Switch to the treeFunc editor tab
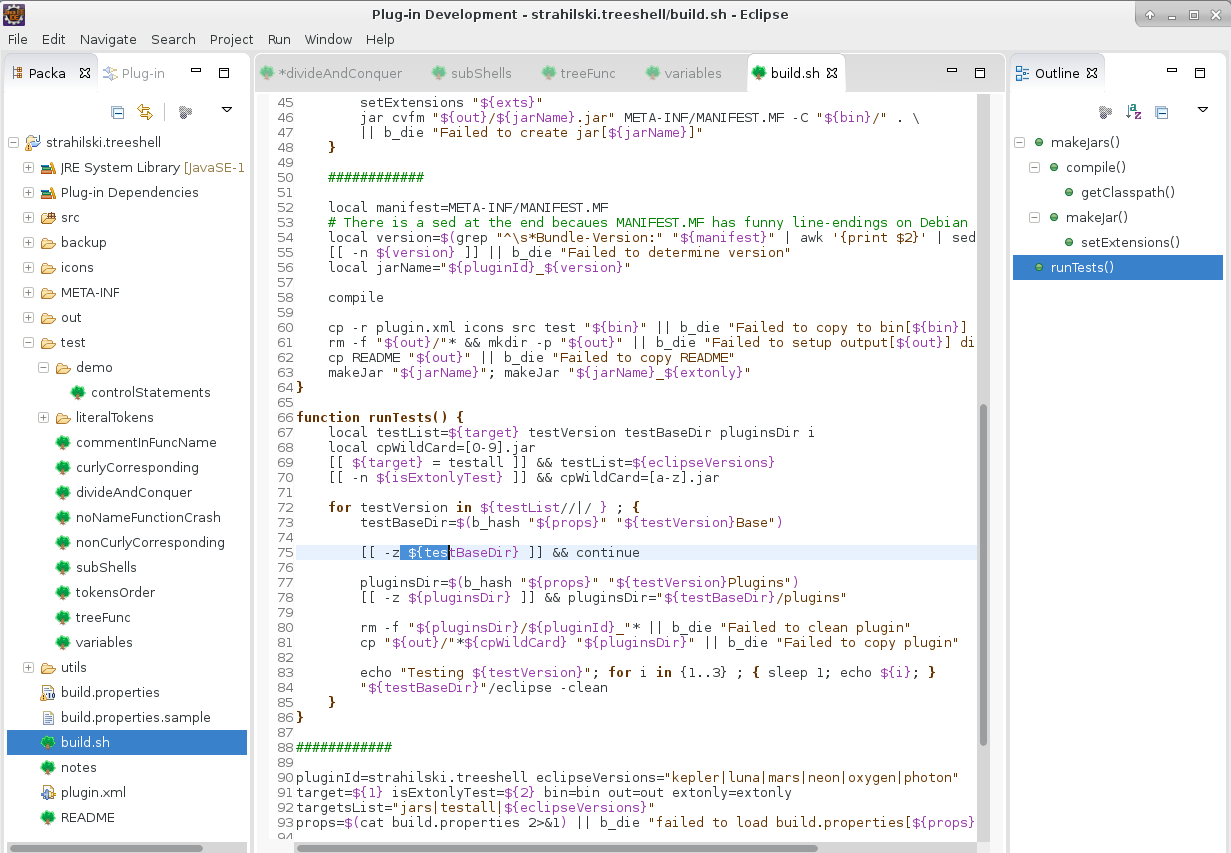The height and width of the screenshot is (853, 1231). pyautogui.click(x=587, y=73)
